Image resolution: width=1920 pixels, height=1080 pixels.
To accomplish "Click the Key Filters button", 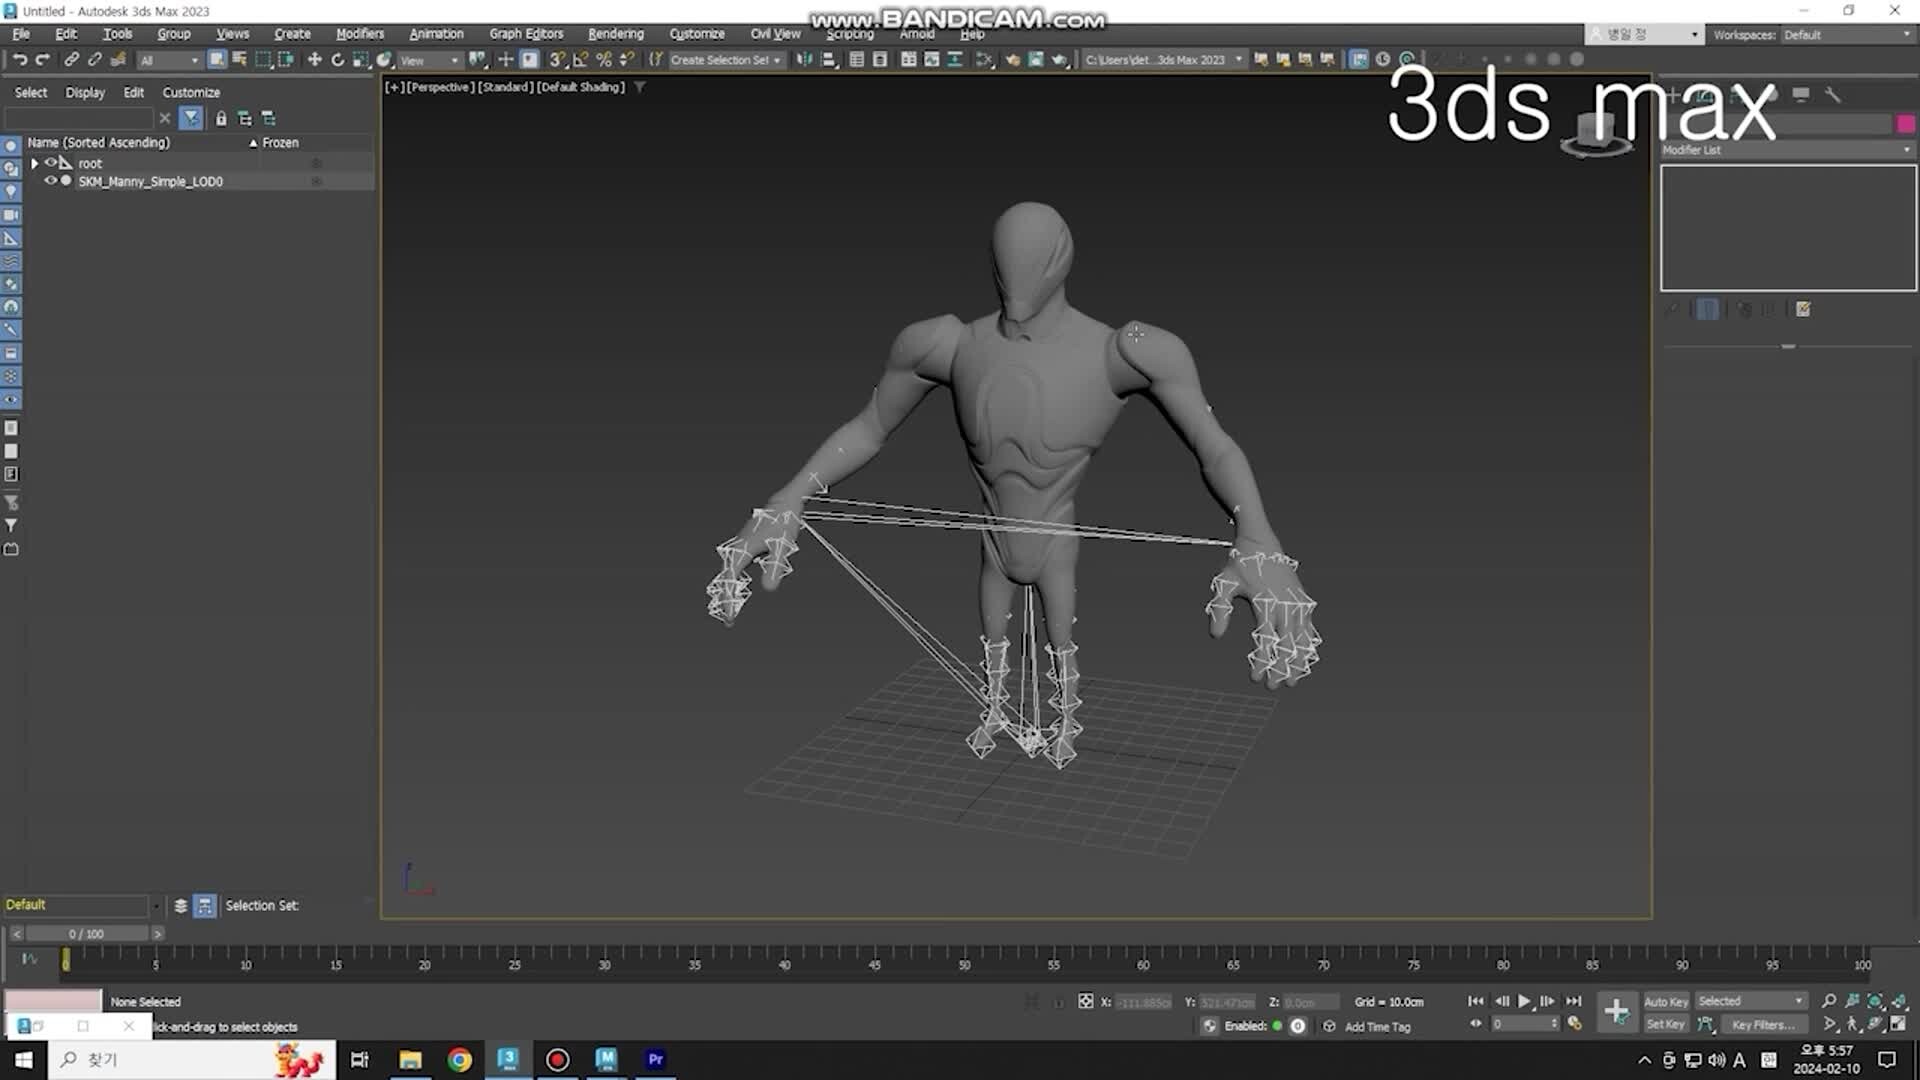I will pos(1762,1024).
